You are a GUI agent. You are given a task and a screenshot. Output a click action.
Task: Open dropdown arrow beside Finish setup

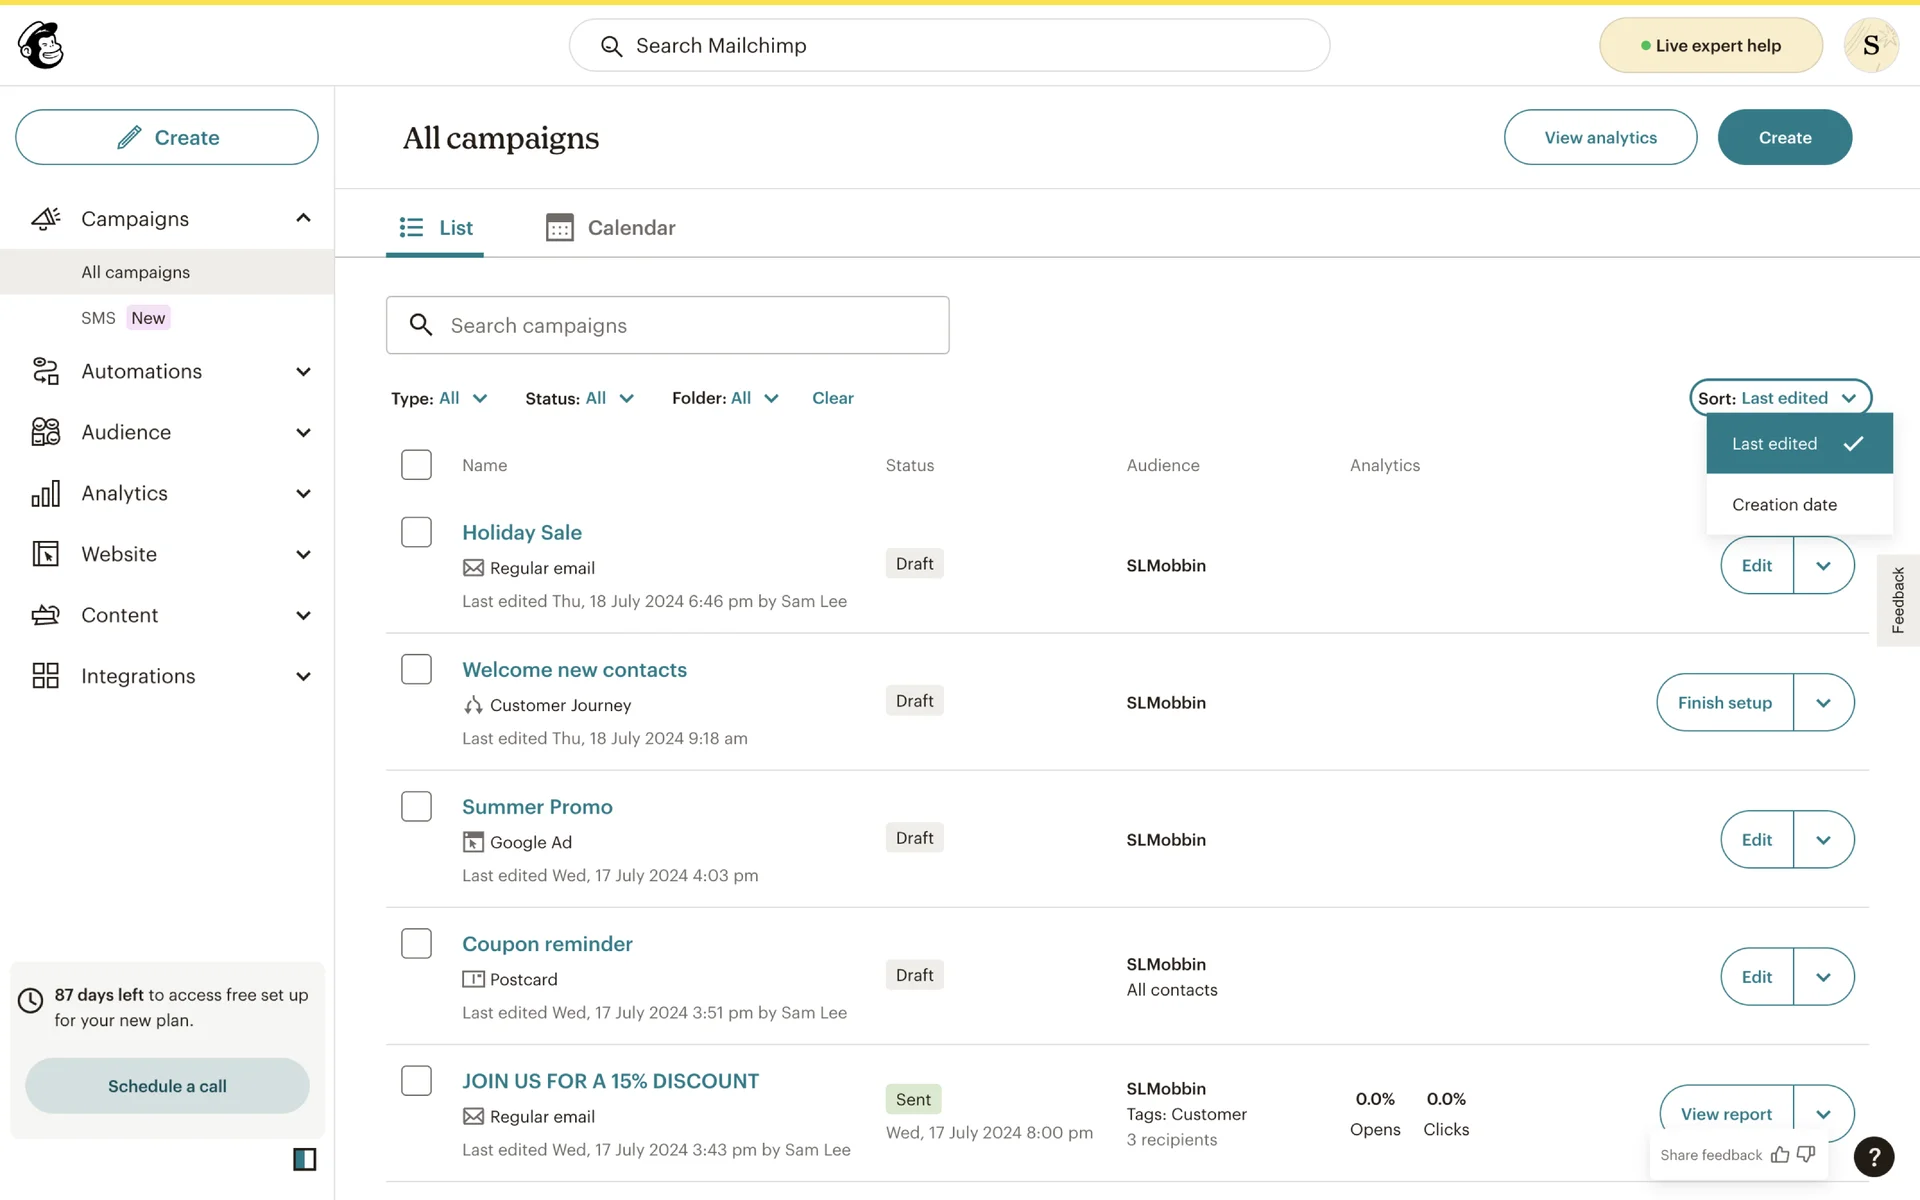click(x=1823, y=703)
